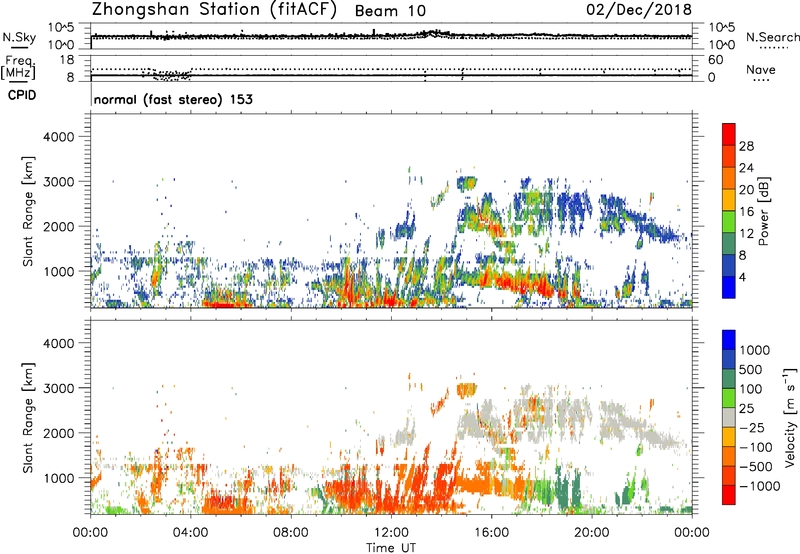
Task: Select the 'N.Sky' legend label
Action: coord(19,37)
